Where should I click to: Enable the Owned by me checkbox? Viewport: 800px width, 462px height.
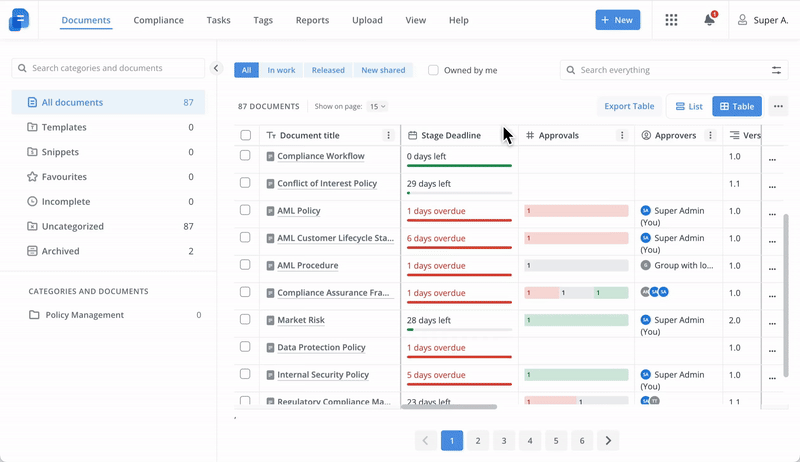pos(433,70)
